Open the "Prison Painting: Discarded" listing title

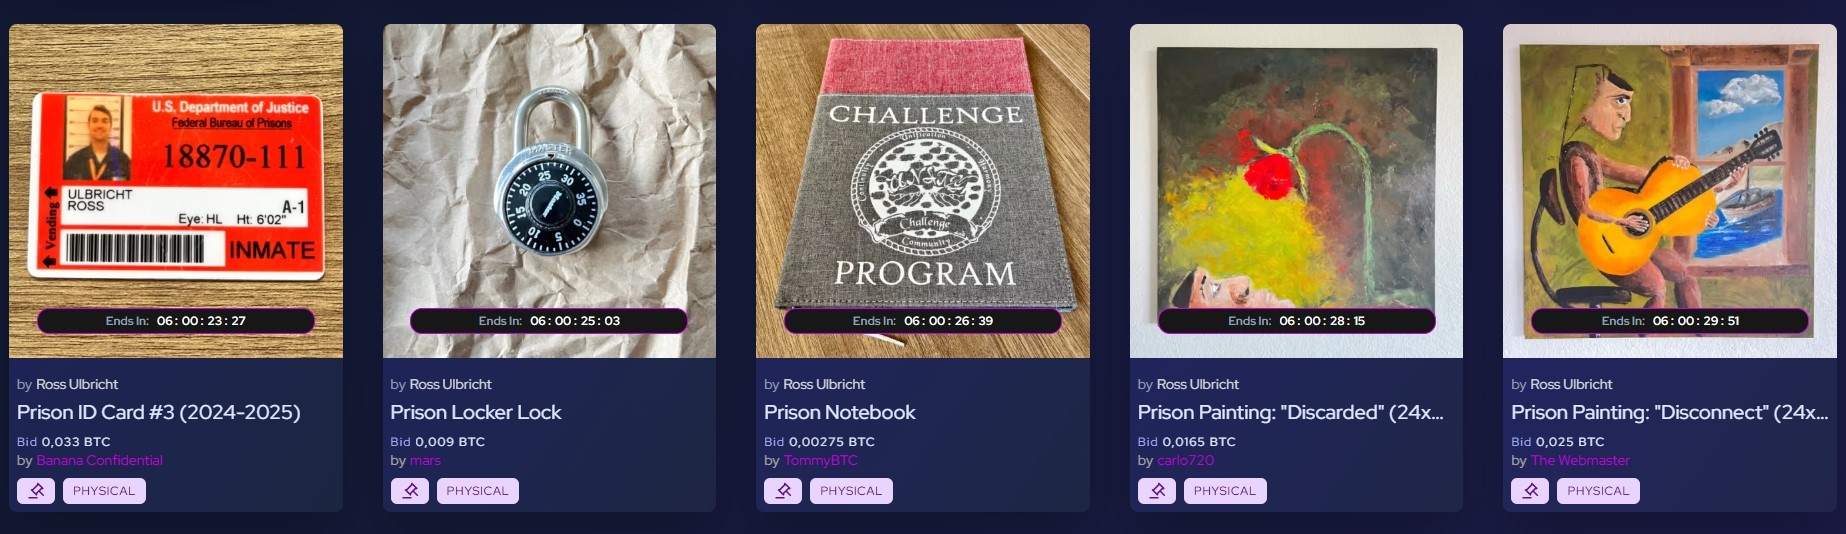click(1291, 412)
